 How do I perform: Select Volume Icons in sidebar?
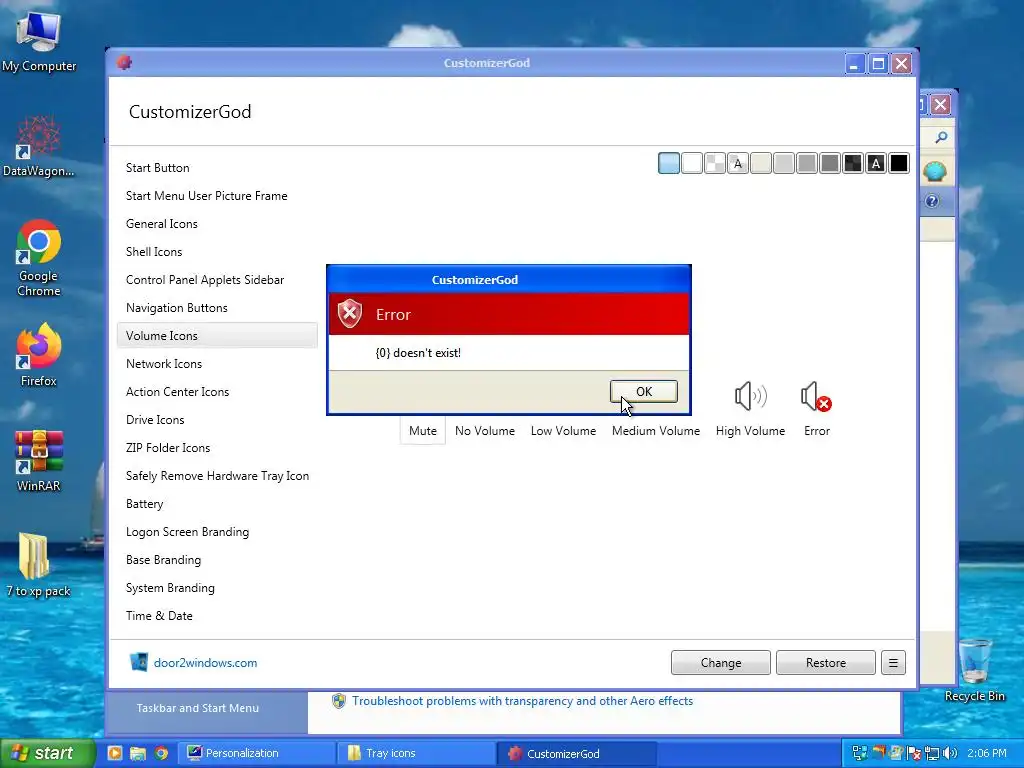tap(217, 336)
